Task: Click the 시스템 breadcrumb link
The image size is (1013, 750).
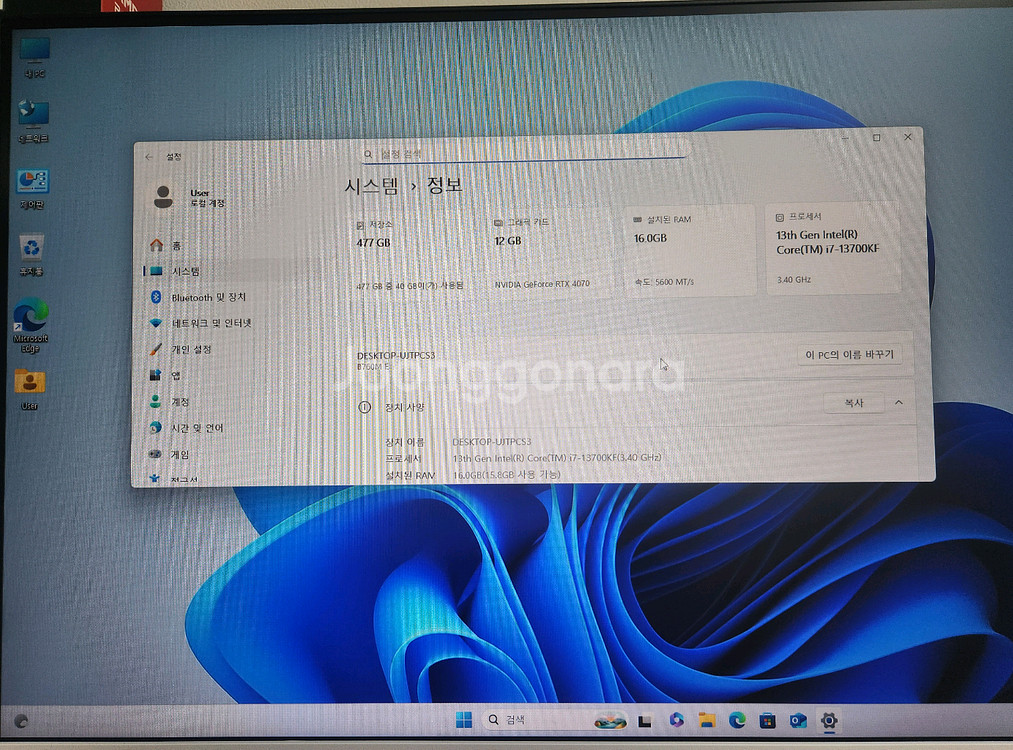Action: tap(371, 186)
